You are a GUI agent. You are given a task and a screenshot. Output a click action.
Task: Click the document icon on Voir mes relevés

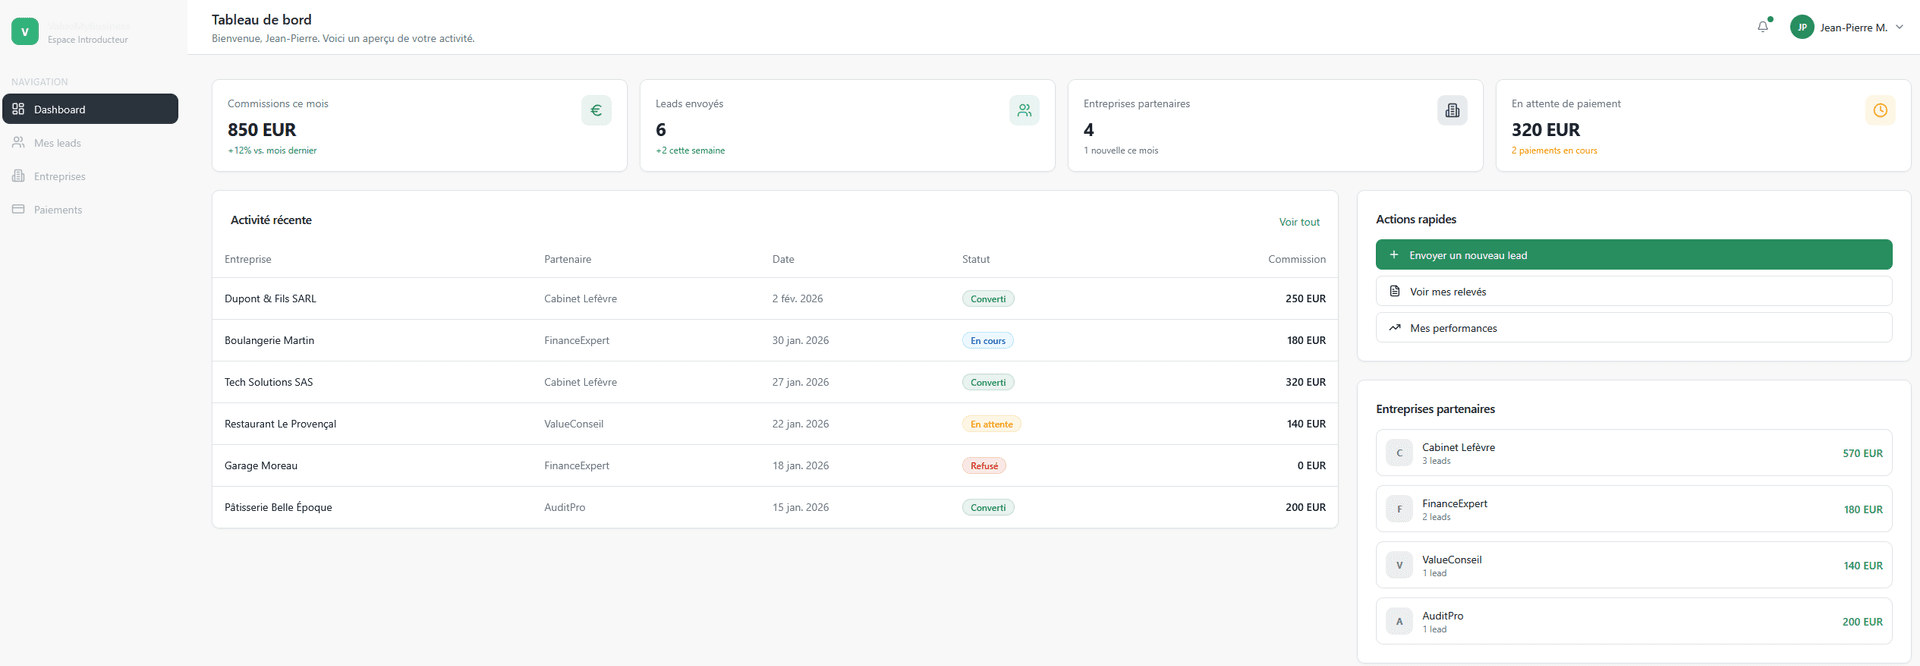[x=1395, y=291]
